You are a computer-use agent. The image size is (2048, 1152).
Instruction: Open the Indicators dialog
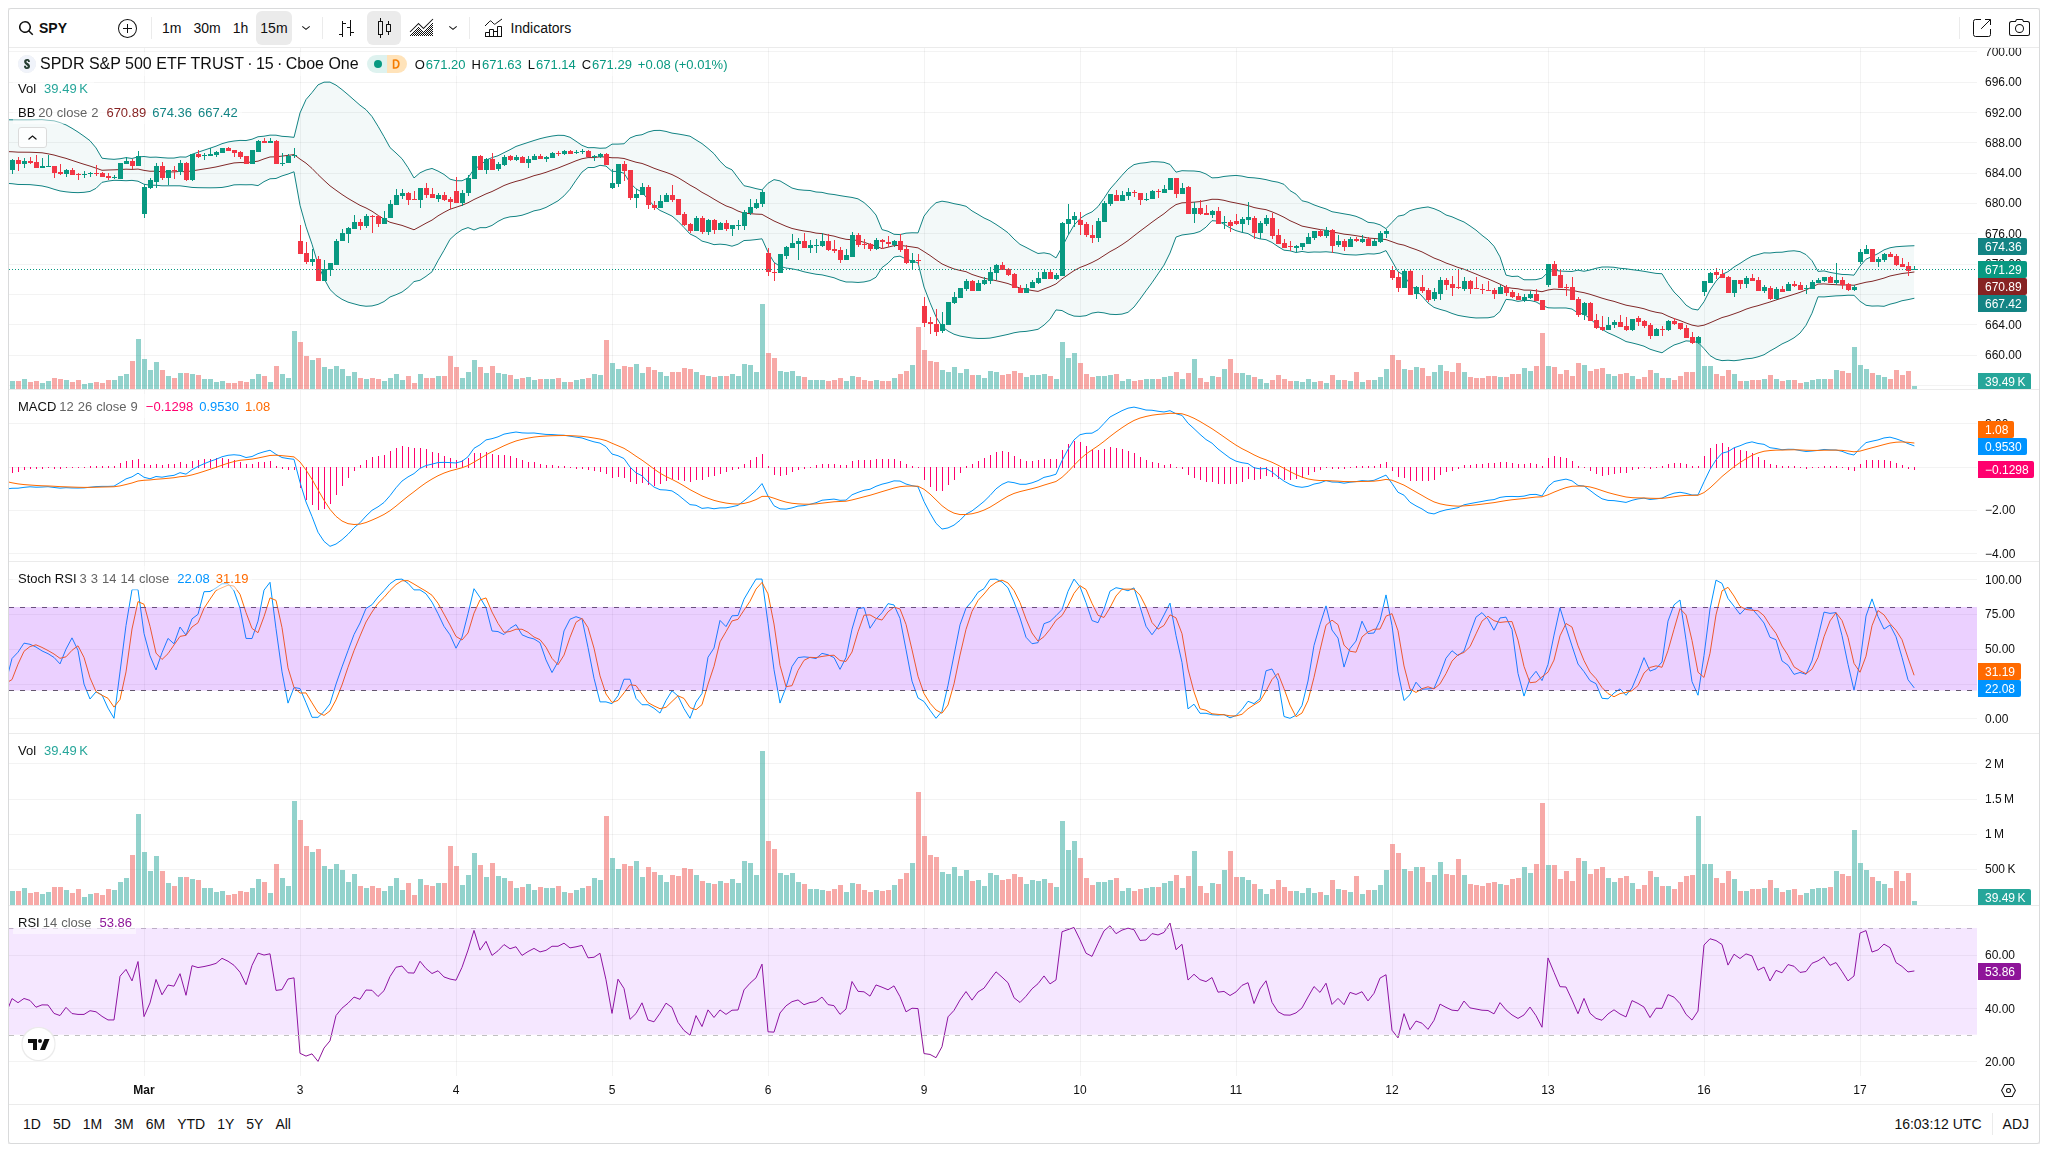pyautogui.click(x=528, y=28)
